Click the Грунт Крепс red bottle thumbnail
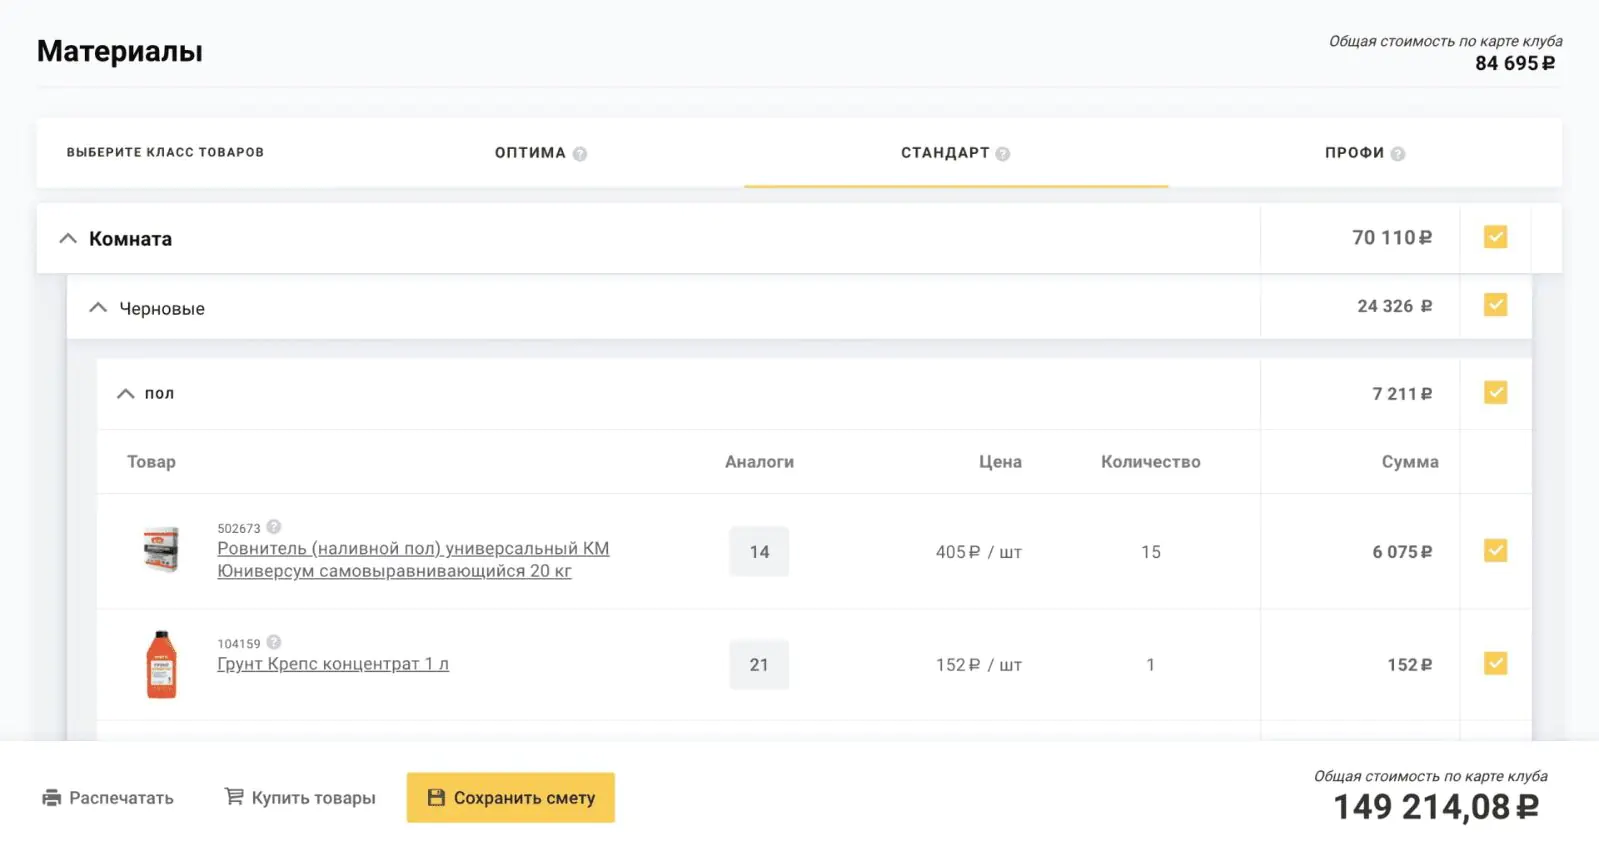1599x851 pixels. pyautogui.click(x=161, y=664)
